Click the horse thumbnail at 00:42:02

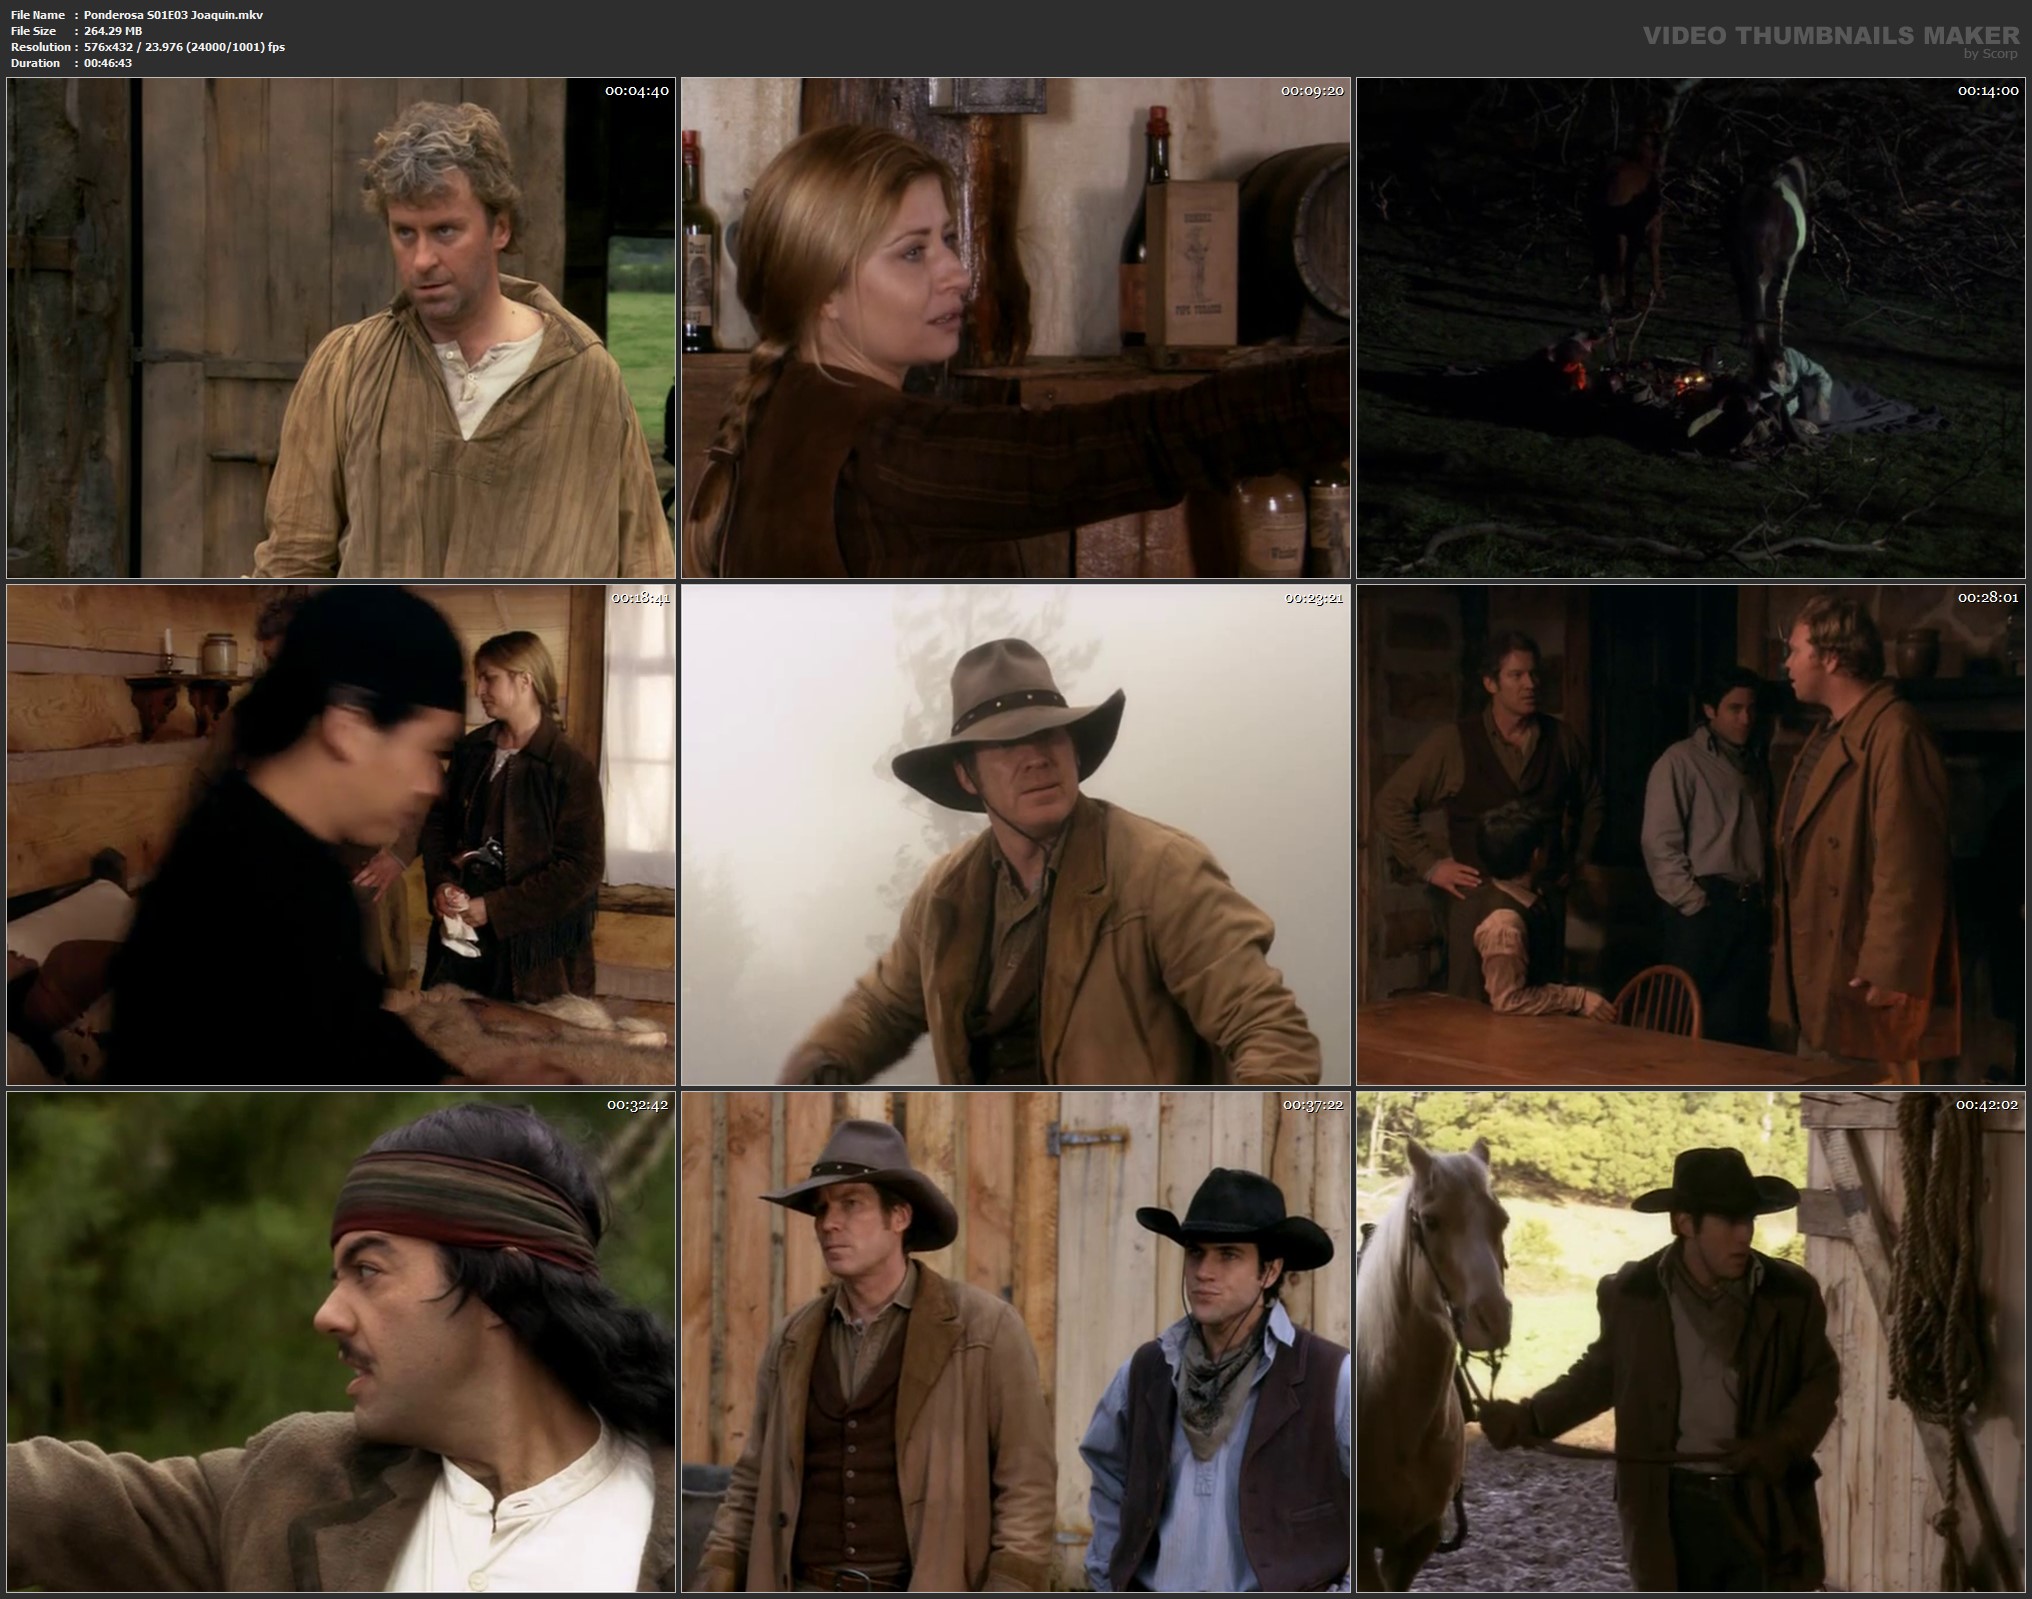click(x=1690, y=1342)
